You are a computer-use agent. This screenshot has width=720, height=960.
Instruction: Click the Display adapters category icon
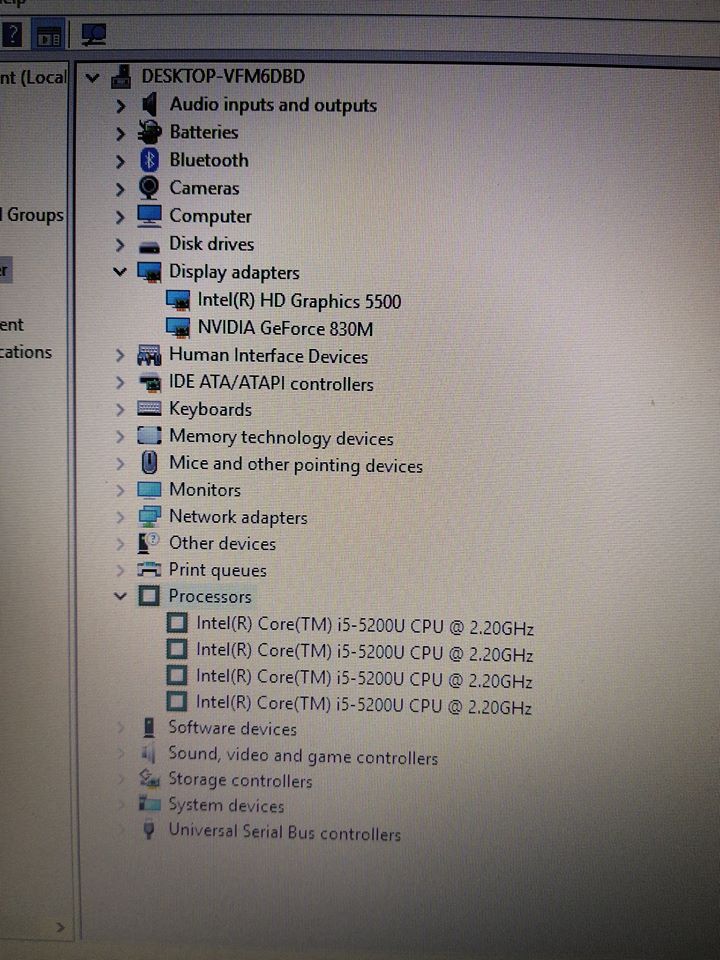pos(149,272)
